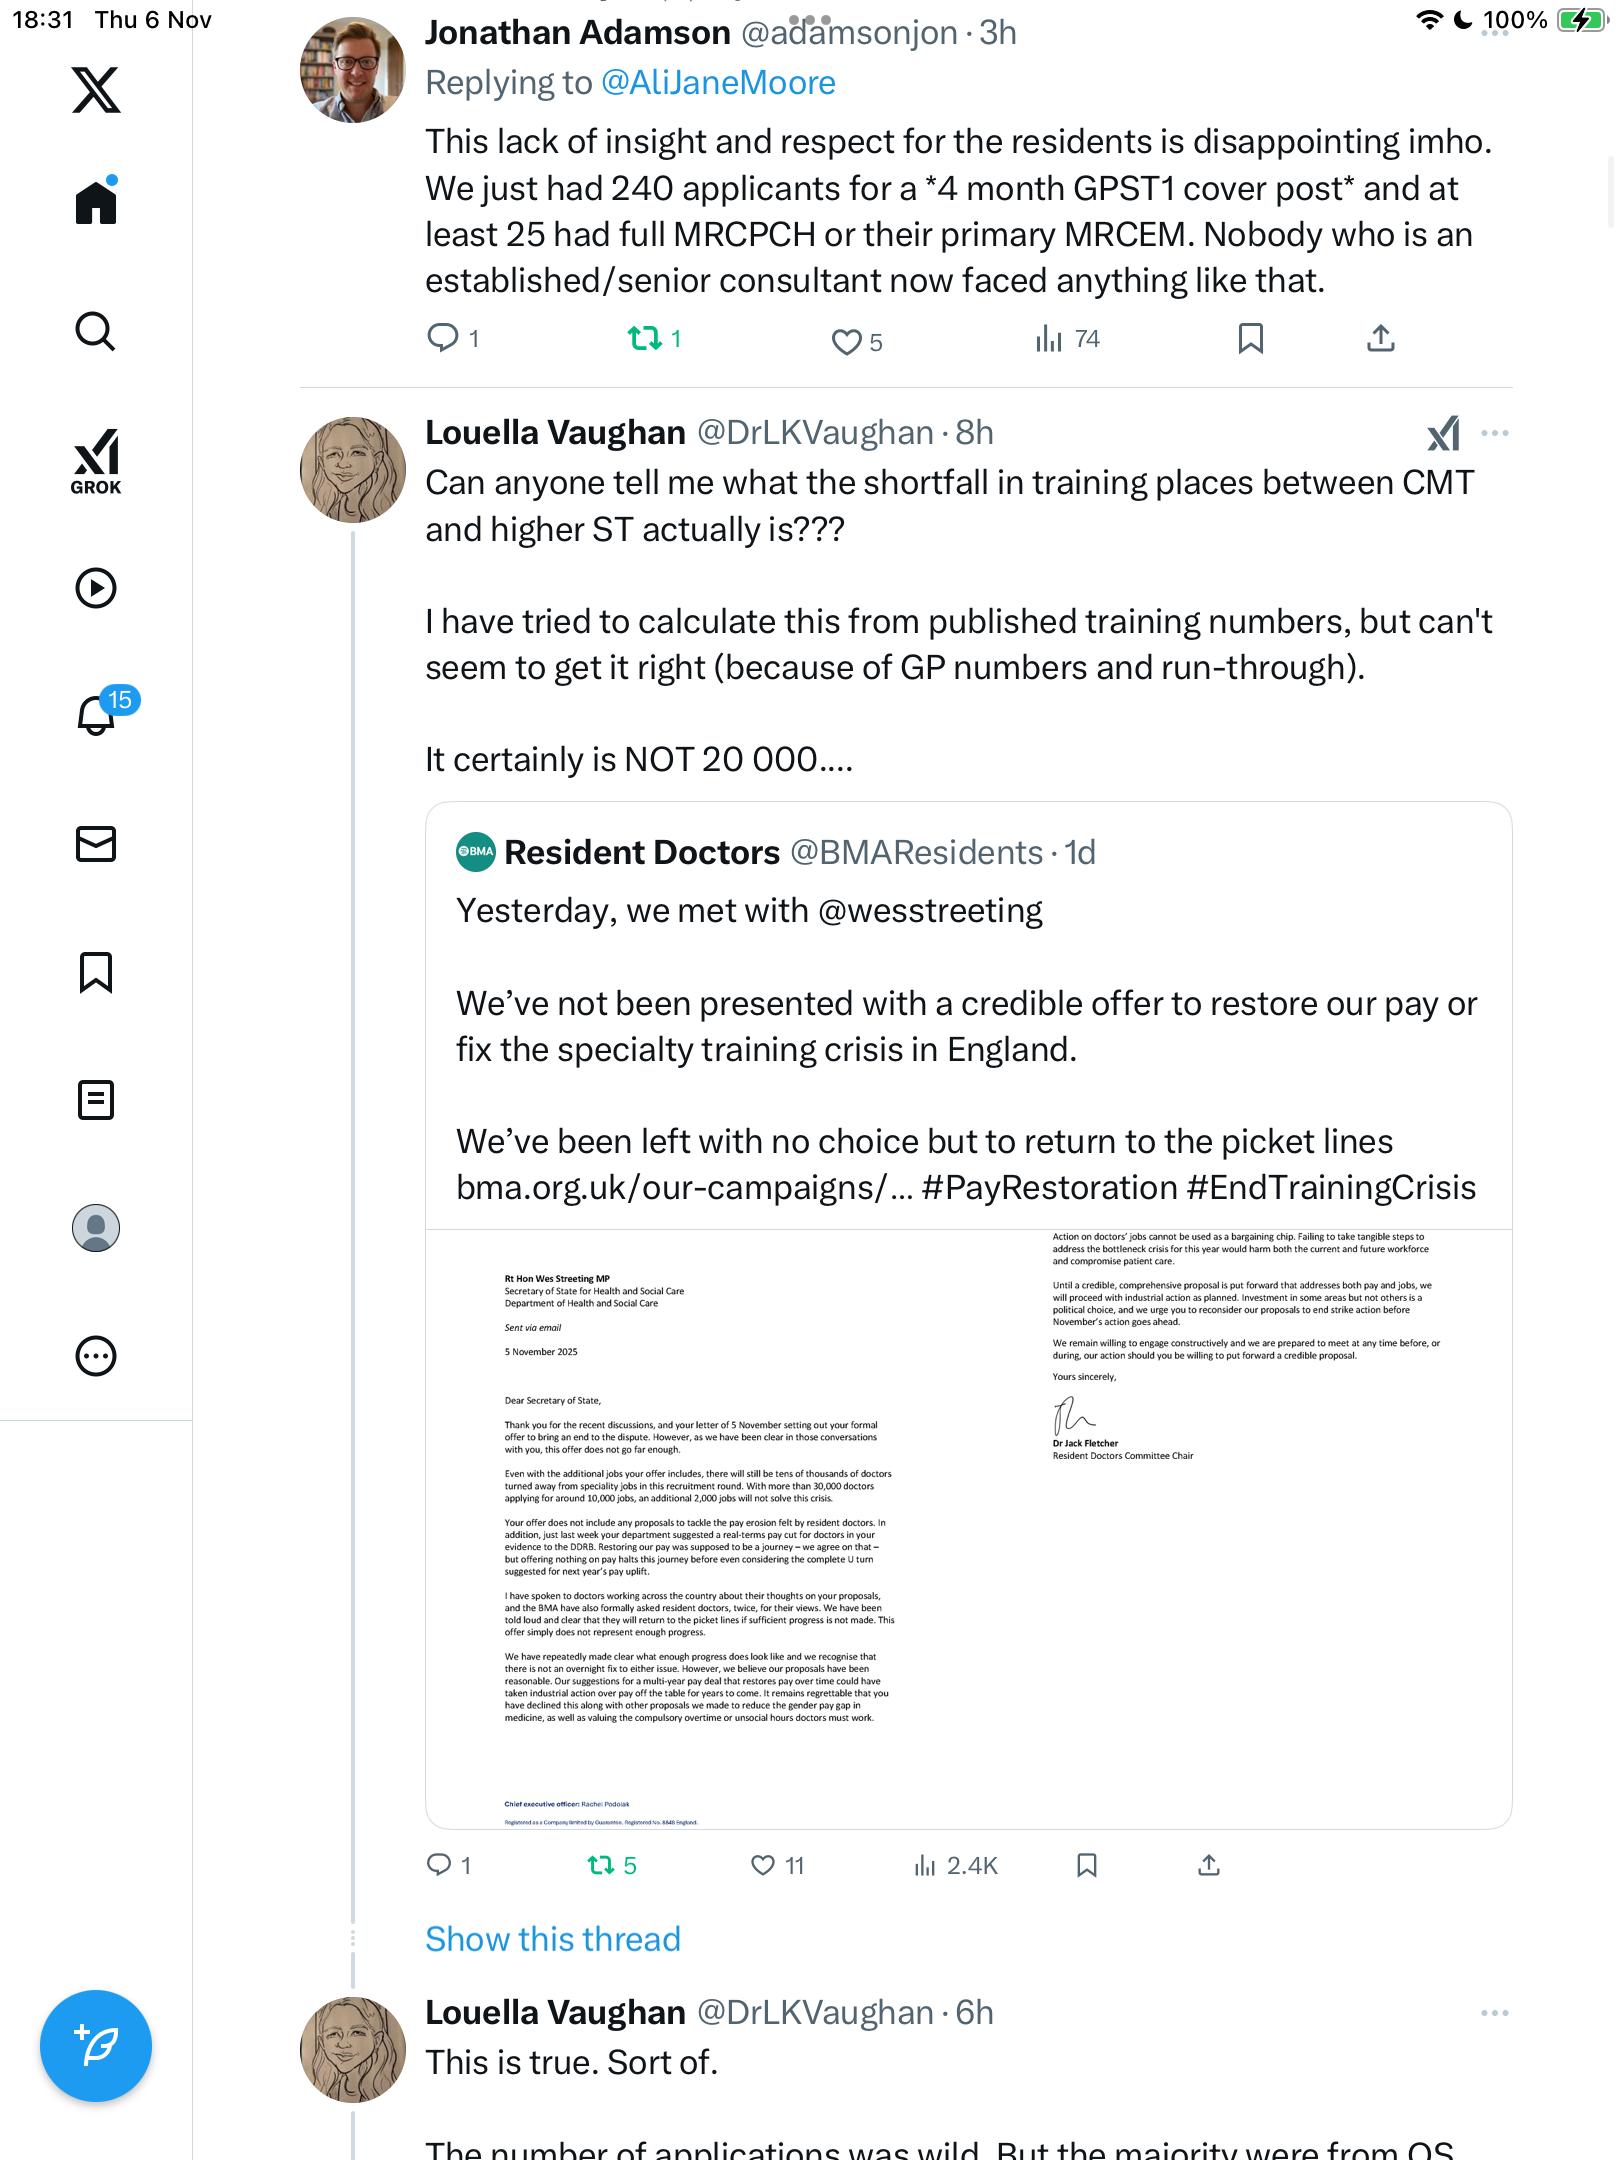Viewport: 1620px width, 2160px height.
Task: Open more options on Louella Vaughan's 8h tweet
Action: (x=1495, y=433)
